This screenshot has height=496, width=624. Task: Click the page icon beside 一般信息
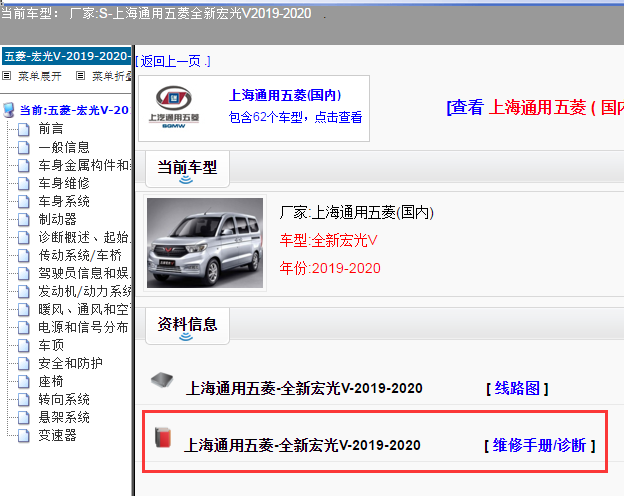click(x=23, y=148)
